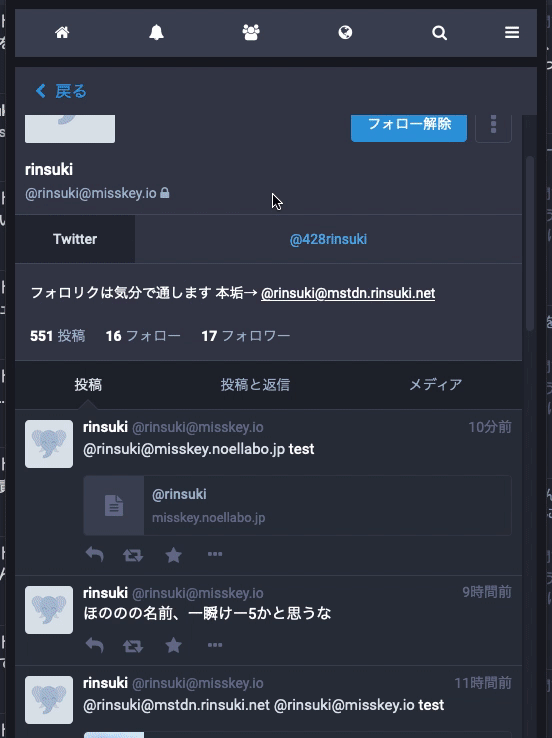Open the misskey.noellabo.jp link card

tap(297, 505)
